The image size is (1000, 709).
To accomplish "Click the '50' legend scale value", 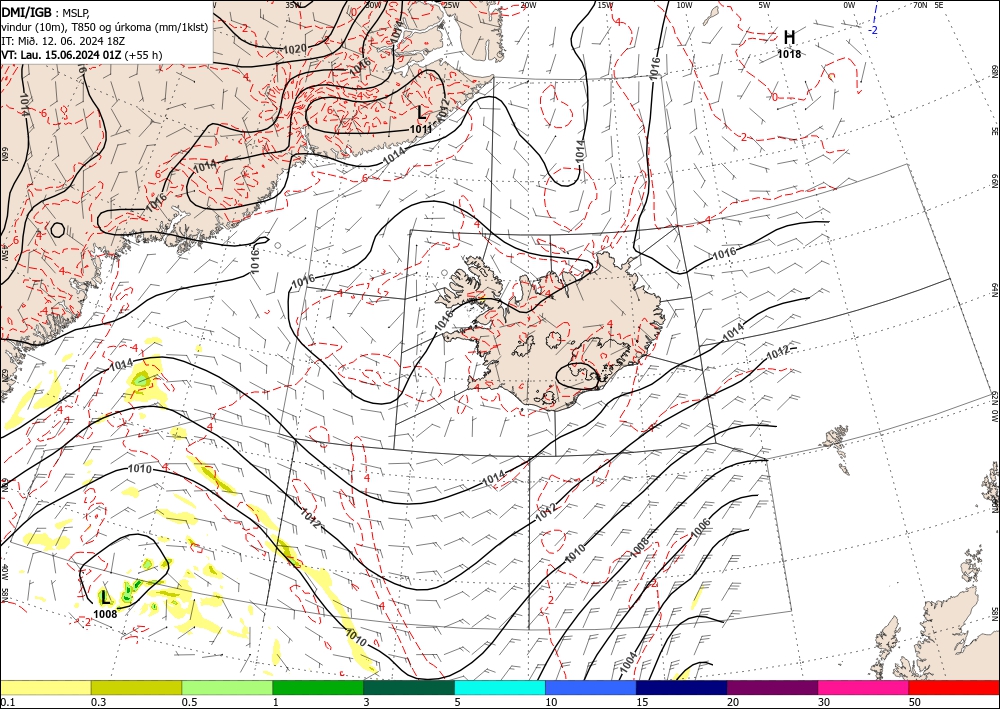I will tap(915, 702).
